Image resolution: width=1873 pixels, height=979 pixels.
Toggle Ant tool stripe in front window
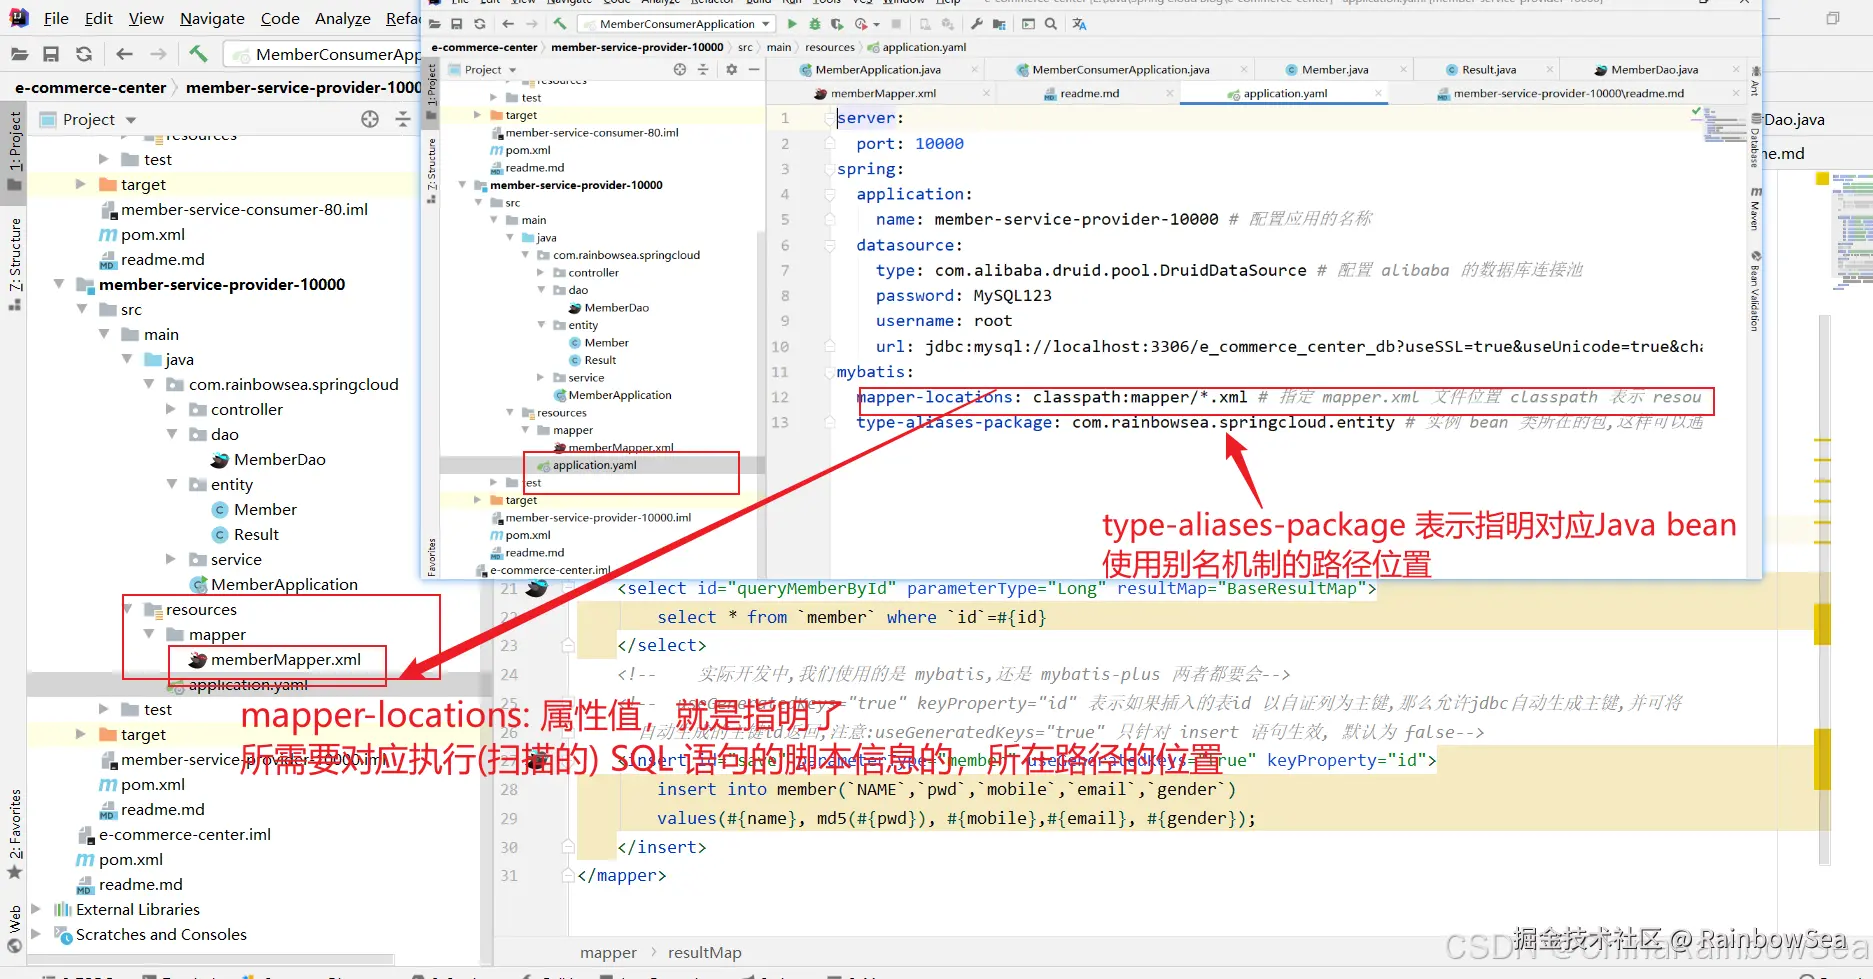pyautogui.click(x=1754, y=82)
